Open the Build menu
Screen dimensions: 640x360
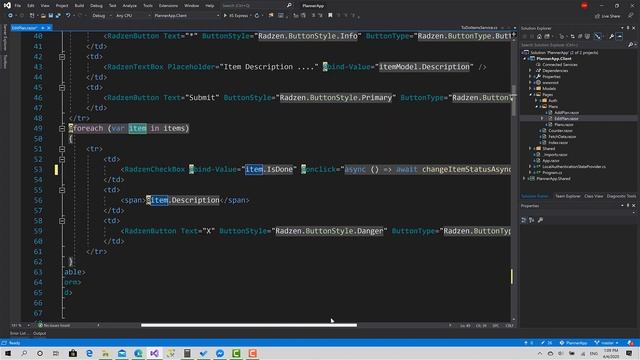(79, 6)
